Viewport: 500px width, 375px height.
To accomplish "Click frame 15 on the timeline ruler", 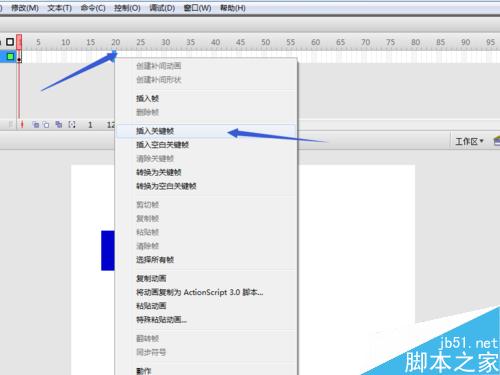I will [91, 42].
